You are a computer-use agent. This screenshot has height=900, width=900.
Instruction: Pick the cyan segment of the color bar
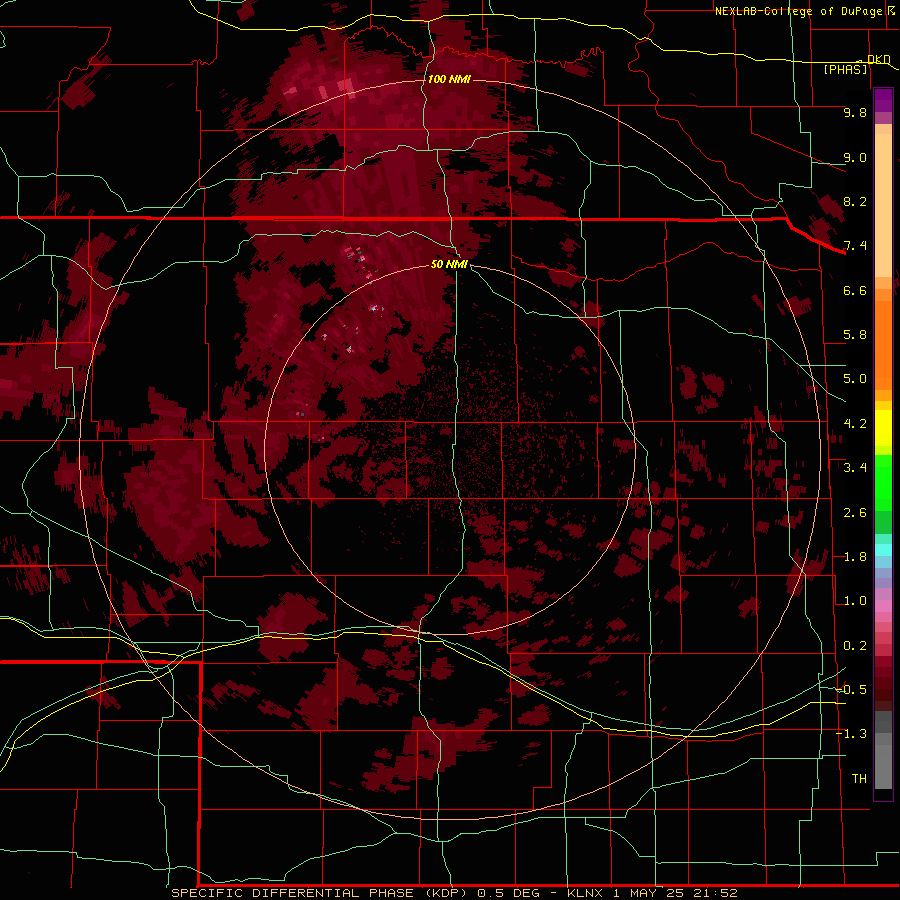(x=883, y=550)
